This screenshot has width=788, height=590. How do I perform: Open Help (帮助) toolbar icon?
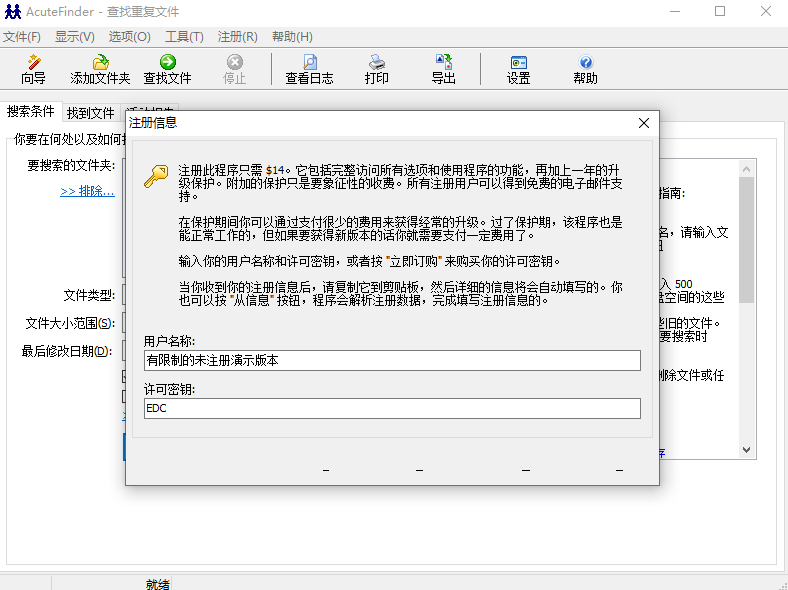[x=585, y=62]
